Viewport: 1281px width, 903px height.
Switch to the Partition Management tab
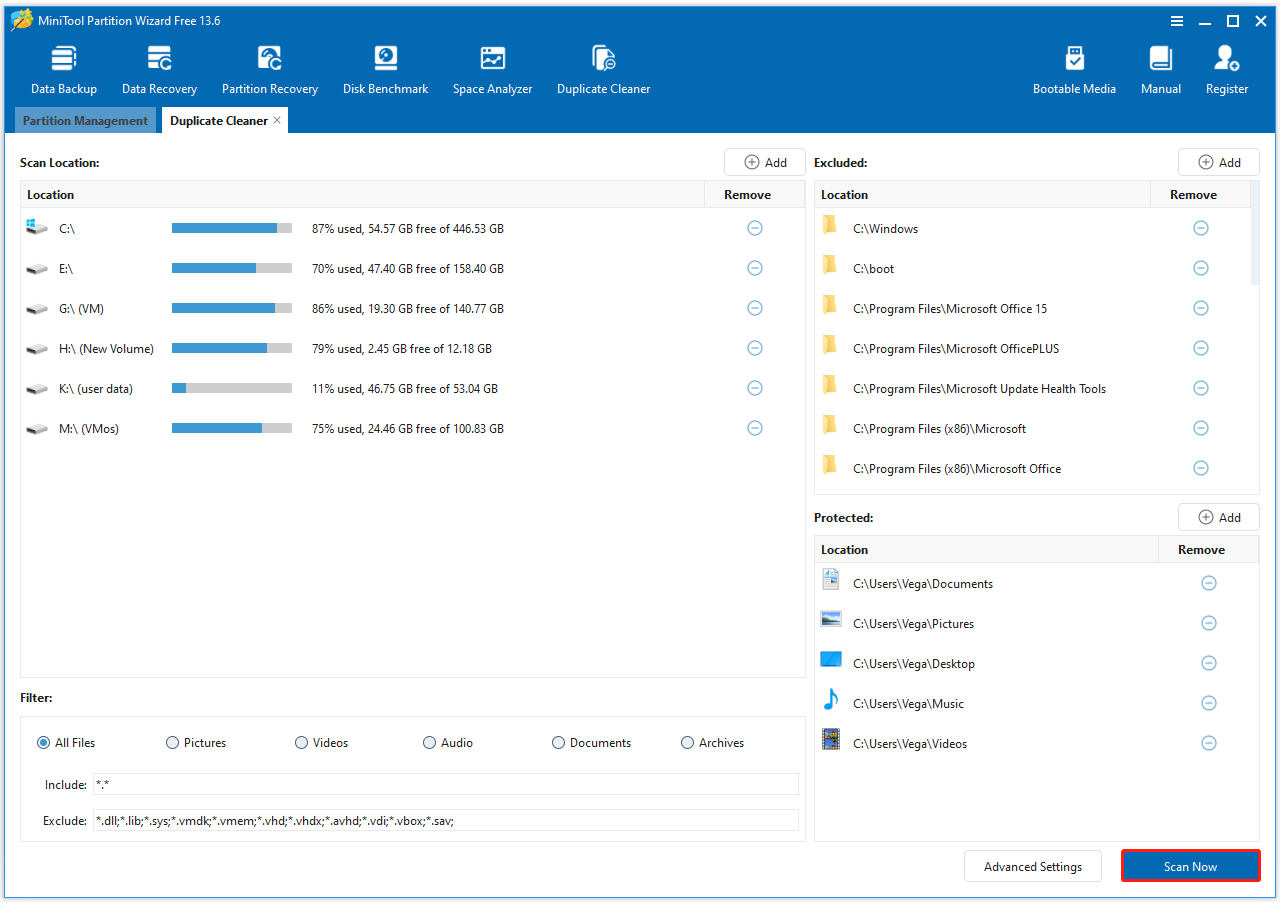[85, 120]
